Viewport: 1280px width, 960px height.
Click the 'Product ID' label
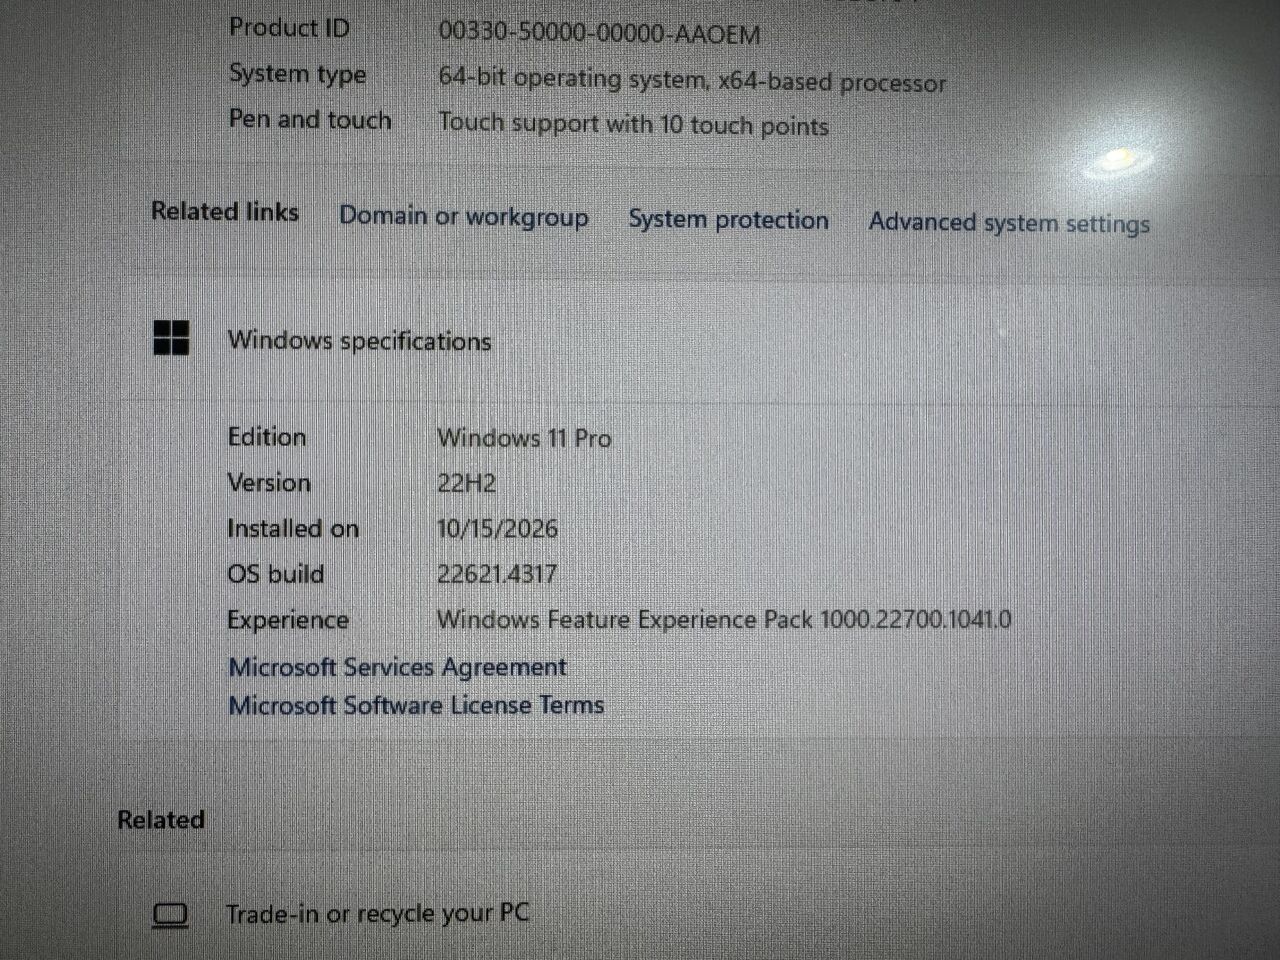289,27
